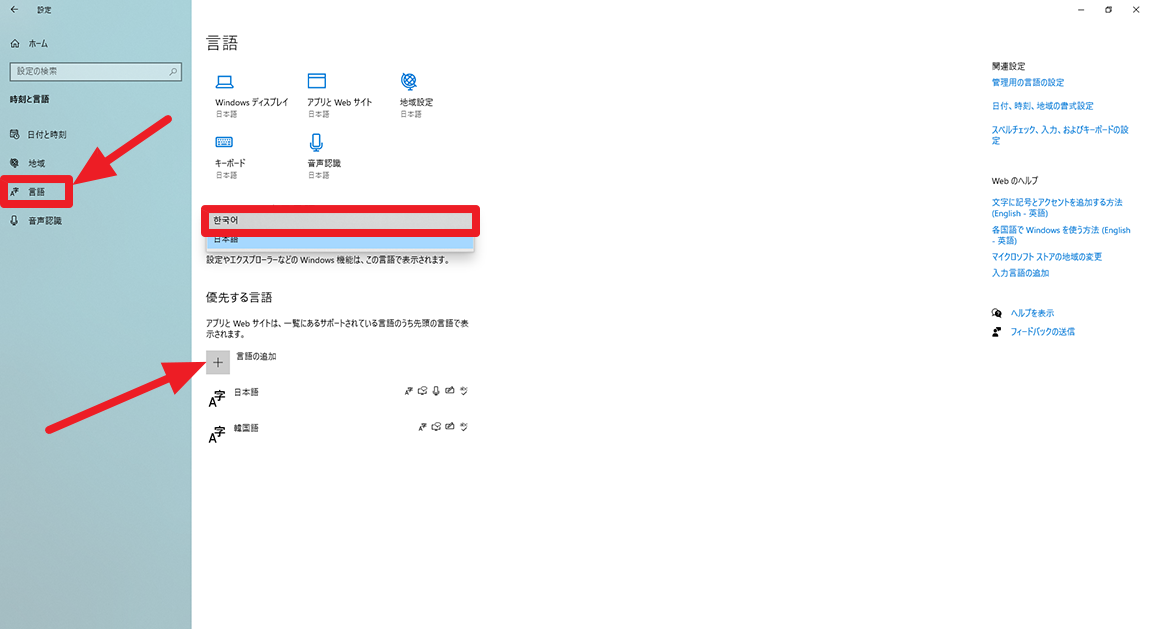The width and height of the screenshot is (1150, 629).
Task: Click the display language icon on 日本語 row
Action: [409, 391]
